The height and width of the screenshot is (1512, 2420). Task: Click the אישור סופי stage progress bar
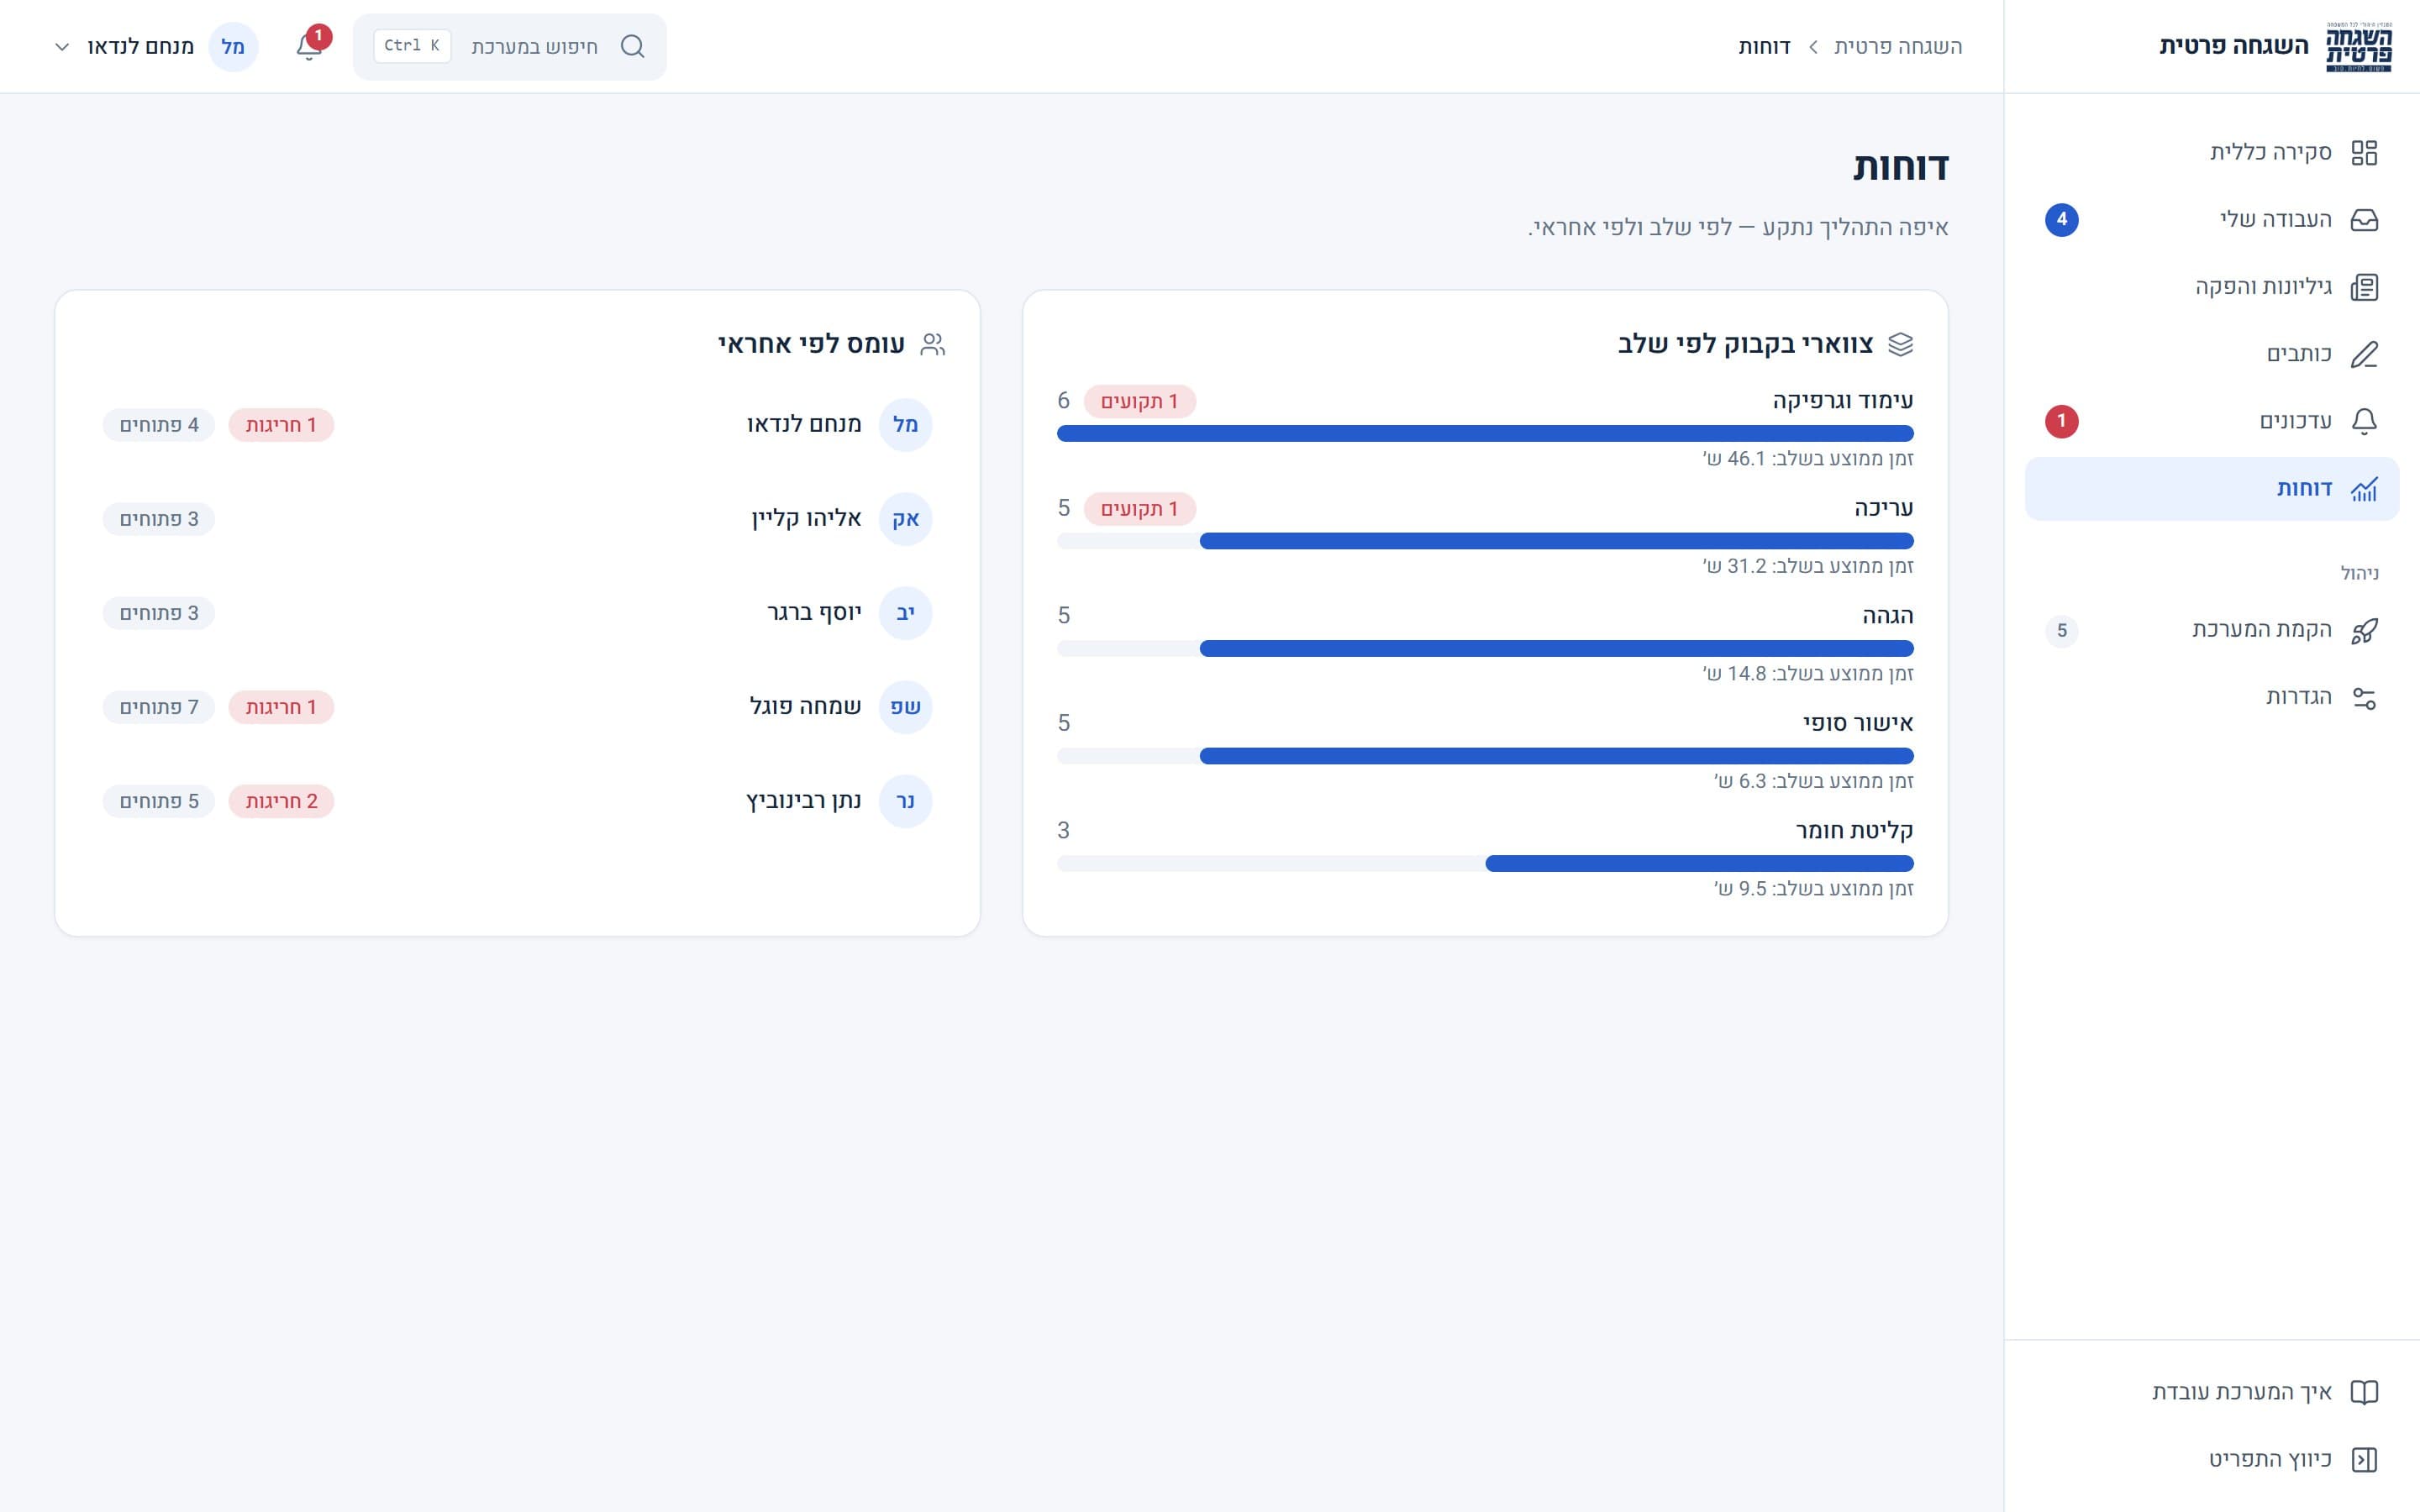point(1485,756)
